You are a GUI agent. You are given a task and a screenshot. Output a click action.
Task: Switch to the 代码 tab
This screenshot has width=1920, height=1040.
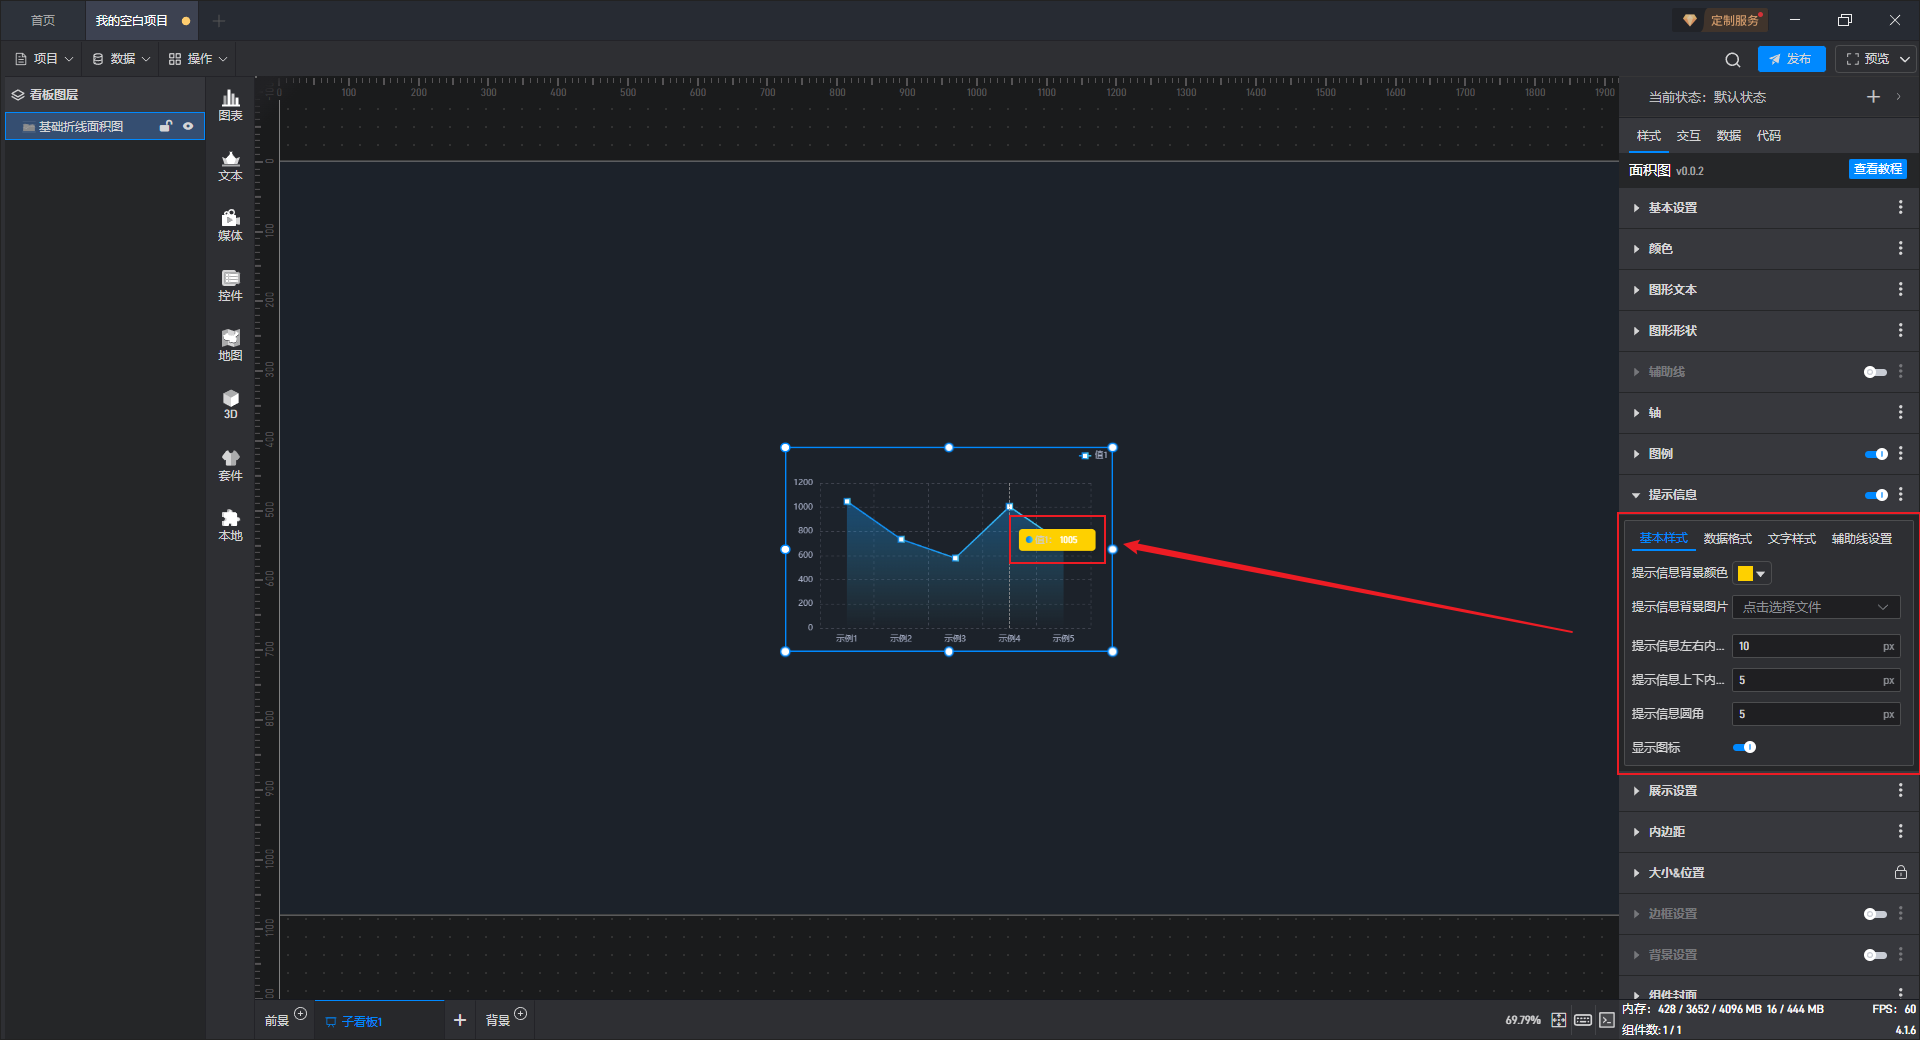(x=1769, y=136)
